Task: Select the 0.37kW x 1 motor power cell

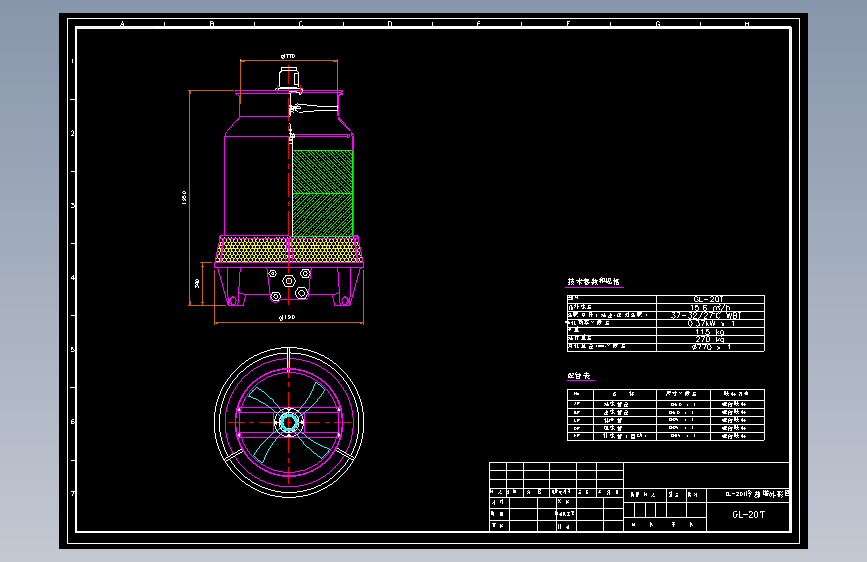Action: (709, 323)
